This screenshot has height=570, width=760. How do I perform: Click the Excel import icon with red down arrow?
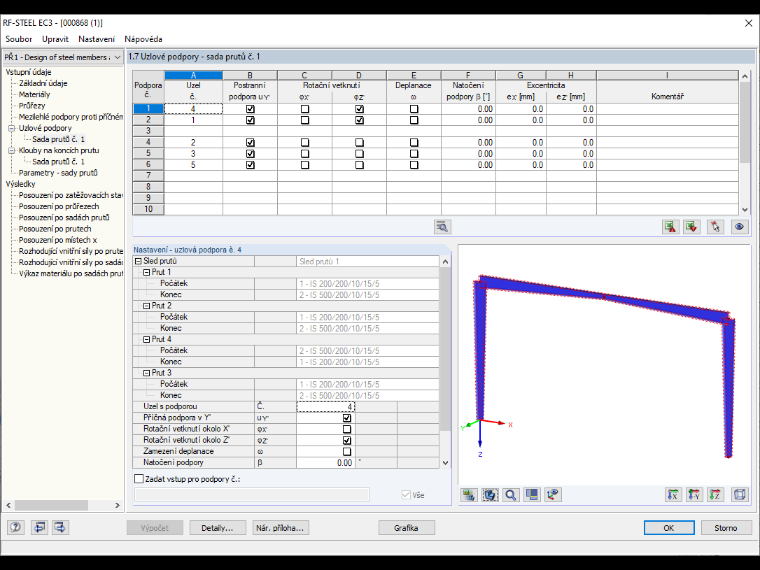692,227
